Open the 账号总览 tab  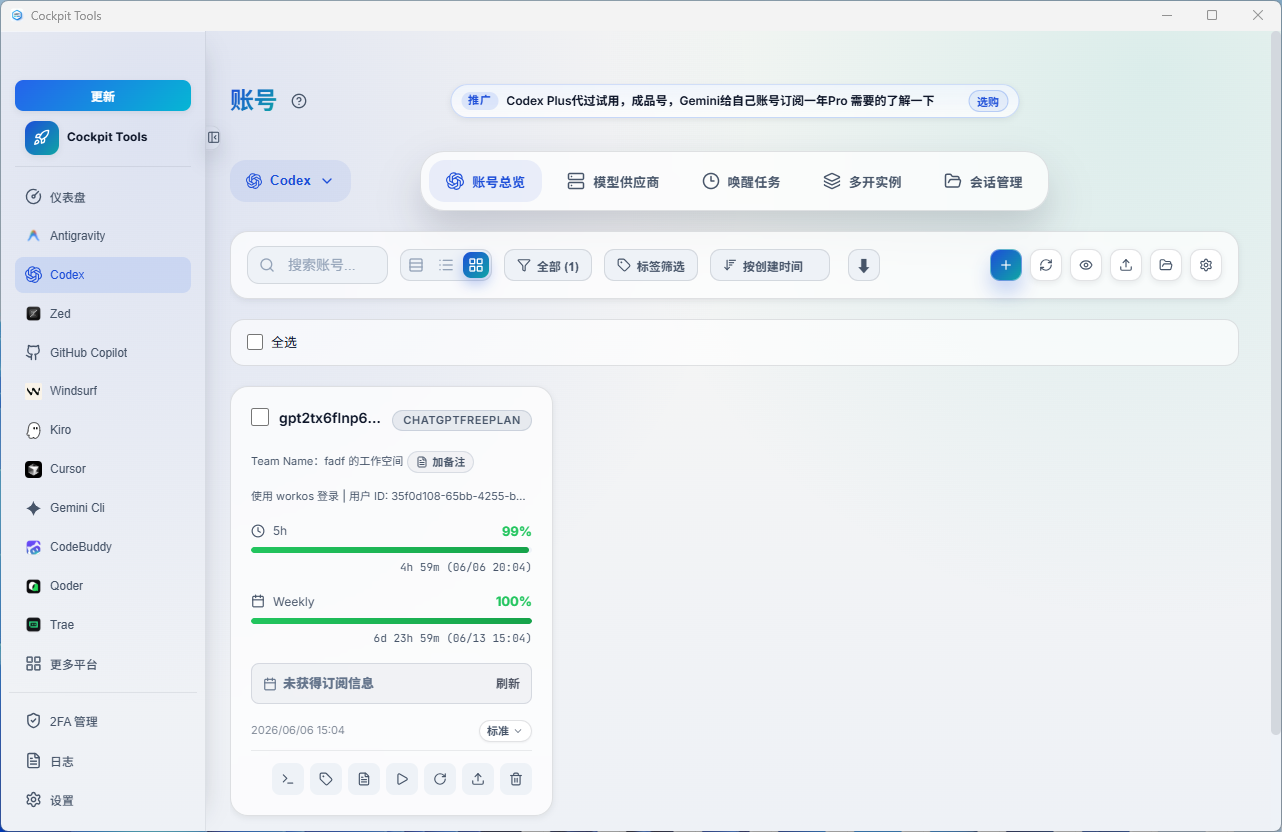[485, 181]
